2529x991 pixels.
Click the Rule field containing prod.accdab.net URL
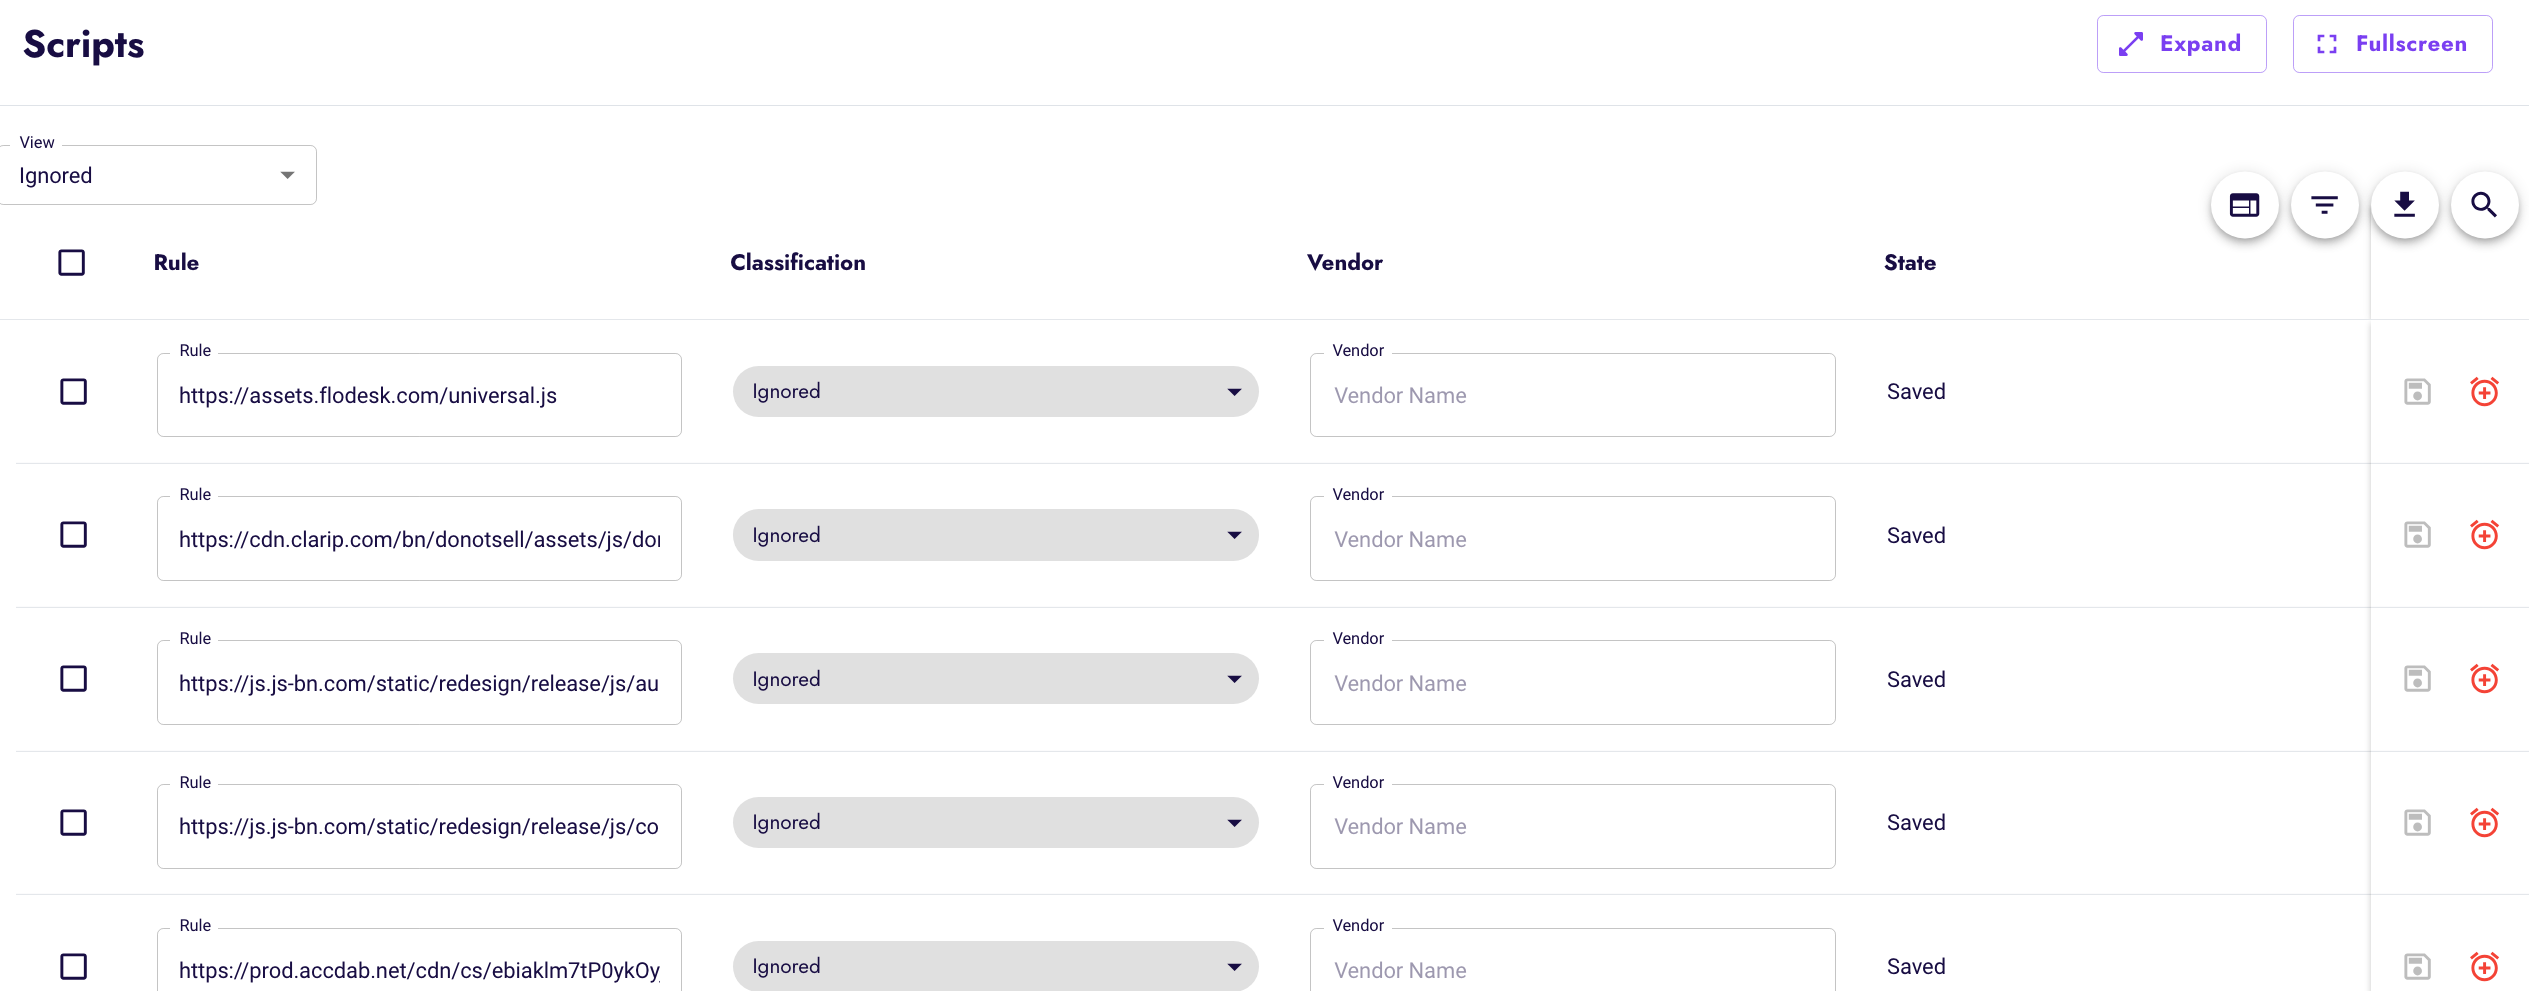pyautogui.click(x=419, y=969)
